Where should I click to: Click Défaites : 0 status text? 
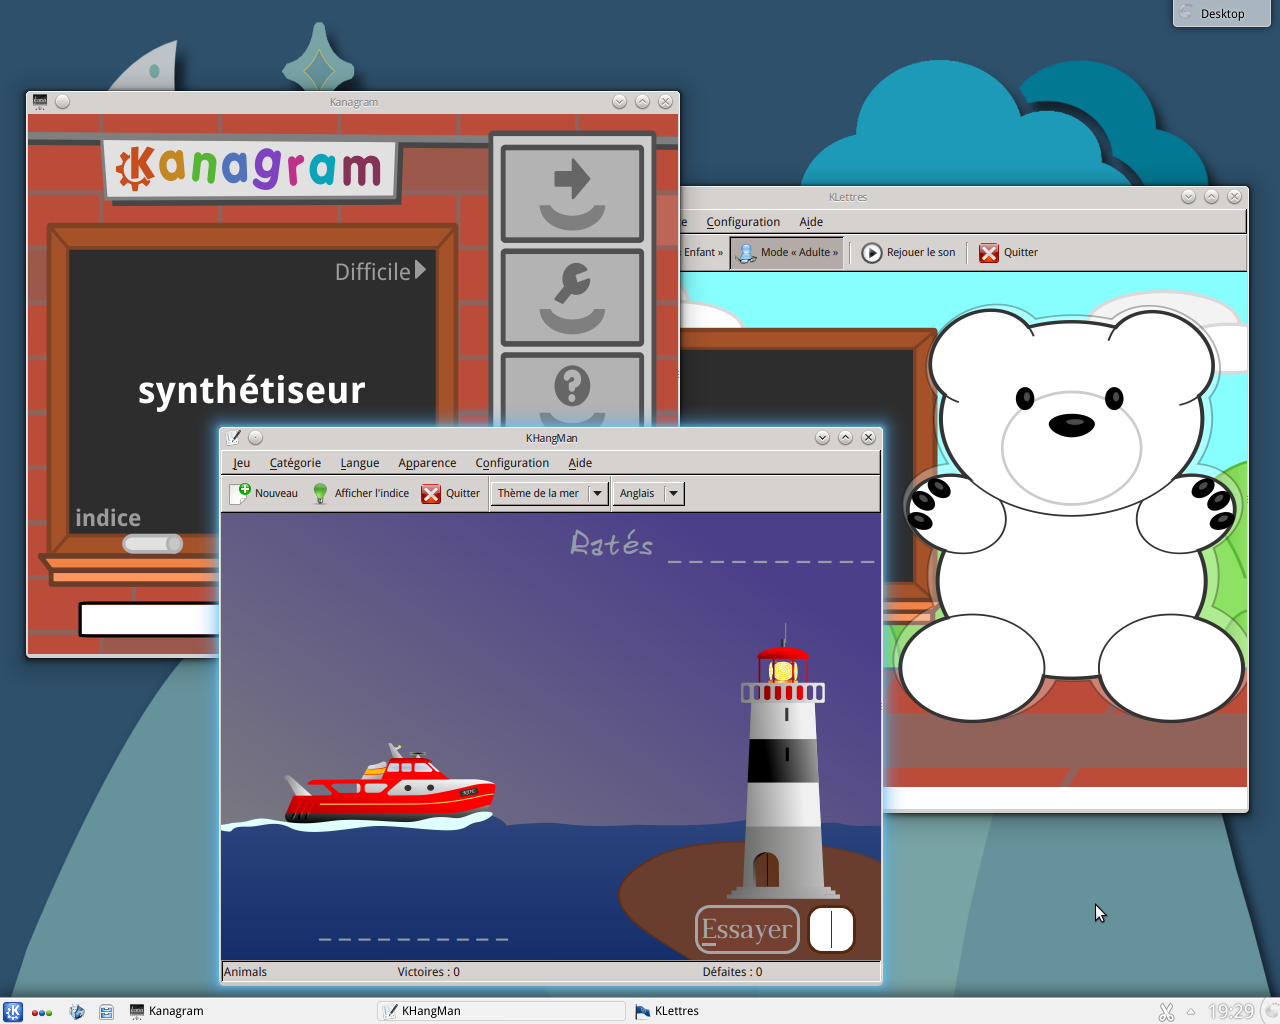[x=732, y=972]
